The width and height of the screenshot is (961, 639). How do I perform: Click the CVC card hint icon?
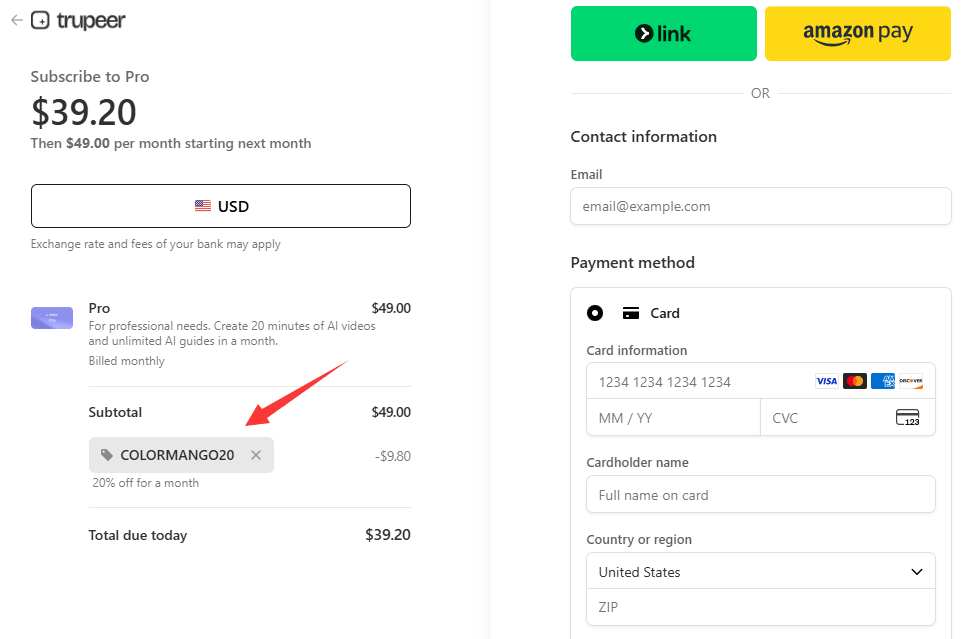coord(908,418)
